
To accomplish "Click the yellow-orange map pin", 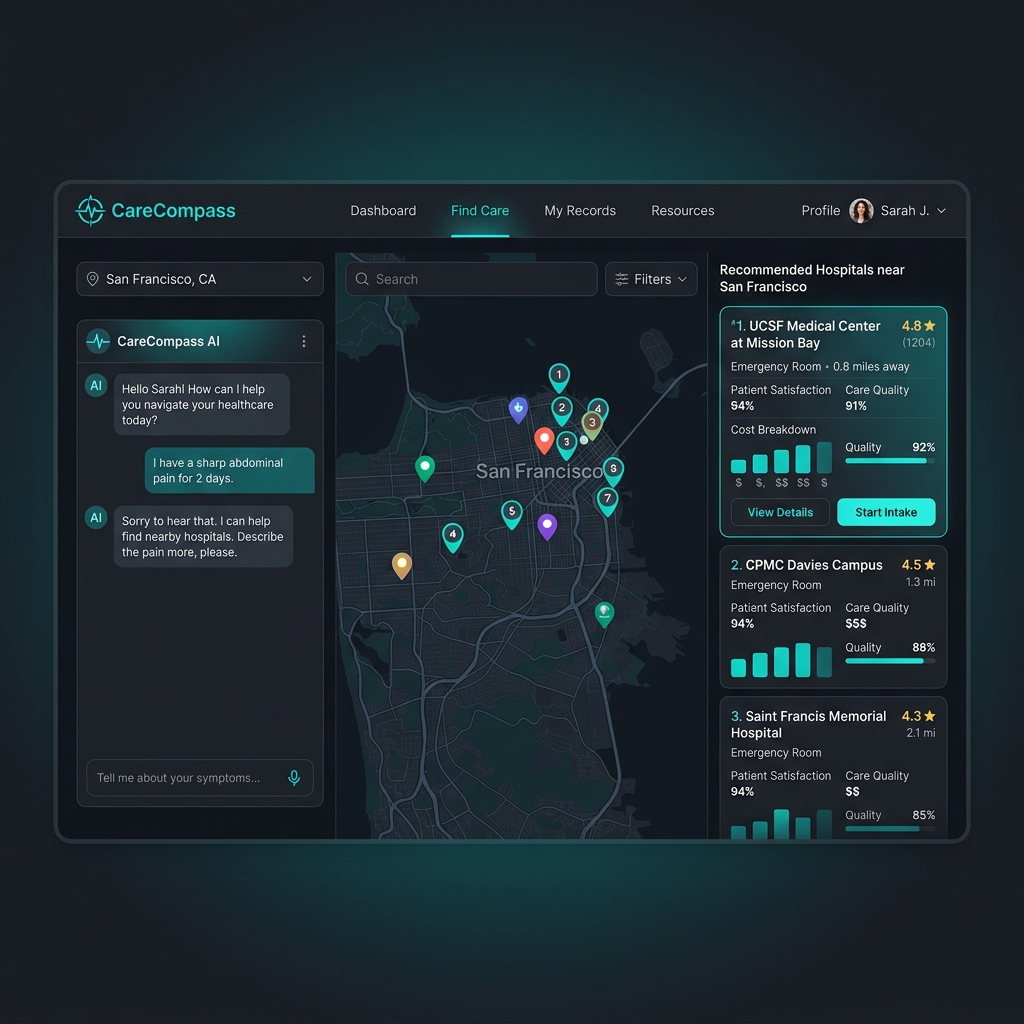I will pyautogui.click(x=402, y=566).
